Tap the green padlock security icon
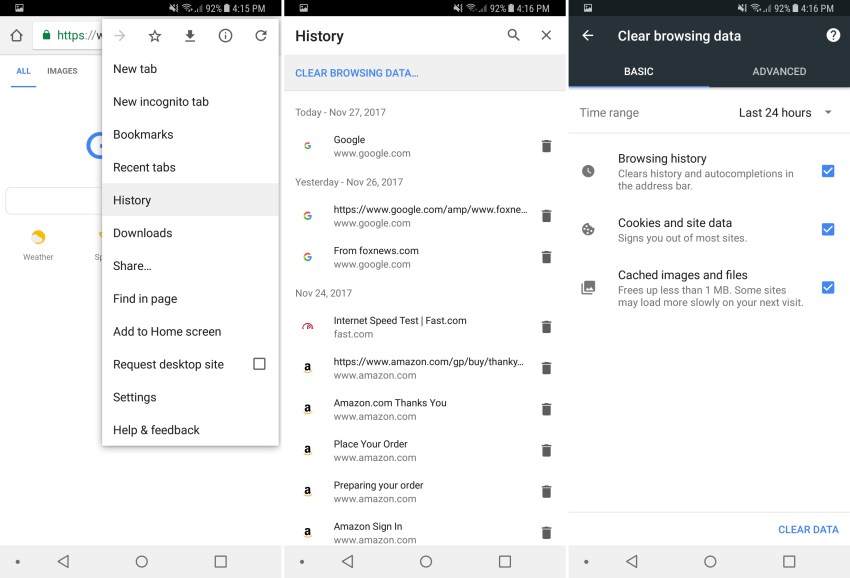This screenshot has height=578, width=850. (x=47, y=35)
